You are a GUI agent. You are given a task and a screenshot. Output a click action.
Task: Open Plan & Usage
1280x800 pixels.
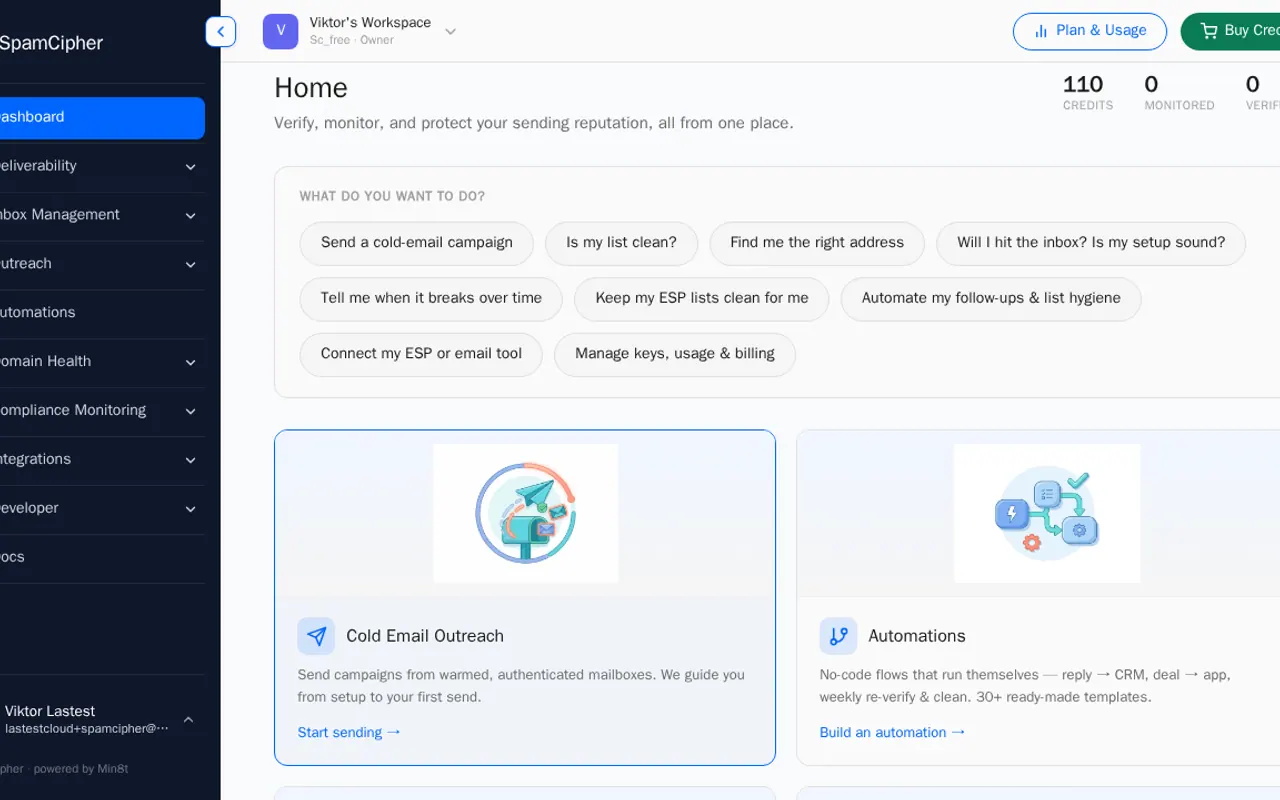[x=1089, y=31]
